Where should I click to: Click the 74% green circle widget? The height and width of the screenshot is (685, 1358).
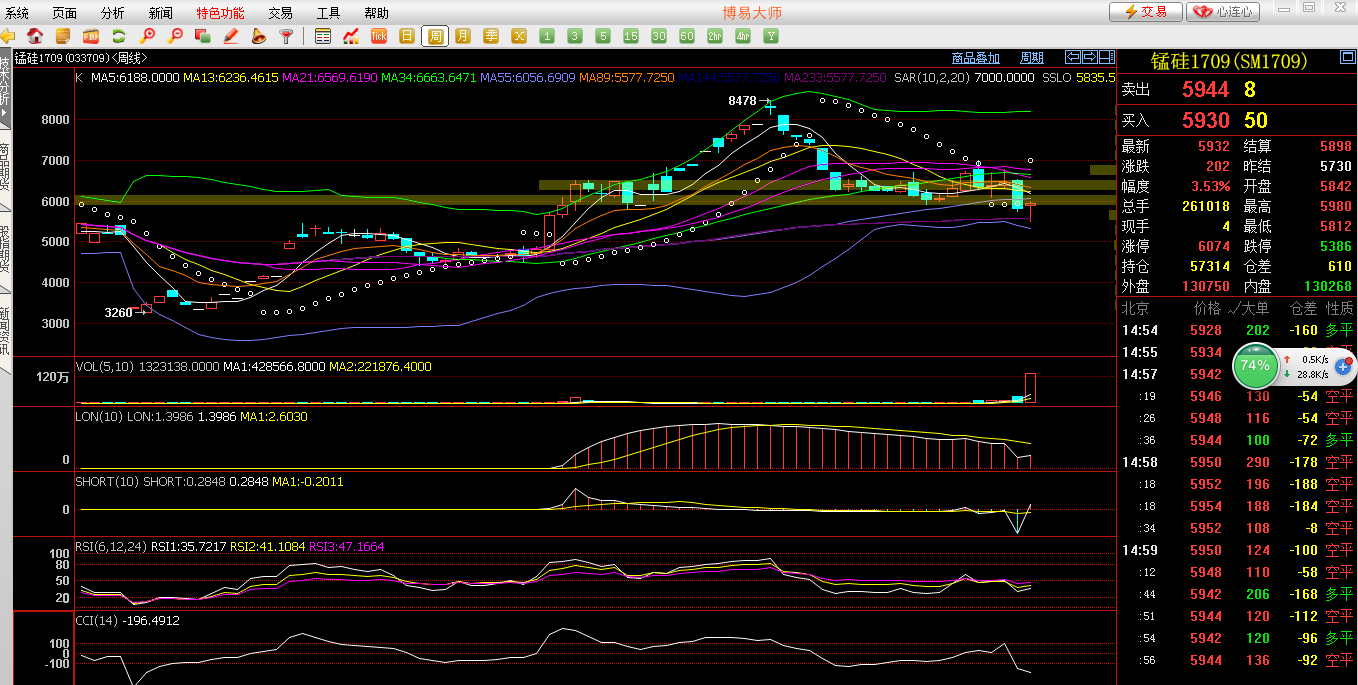(x=1255, y=365)
